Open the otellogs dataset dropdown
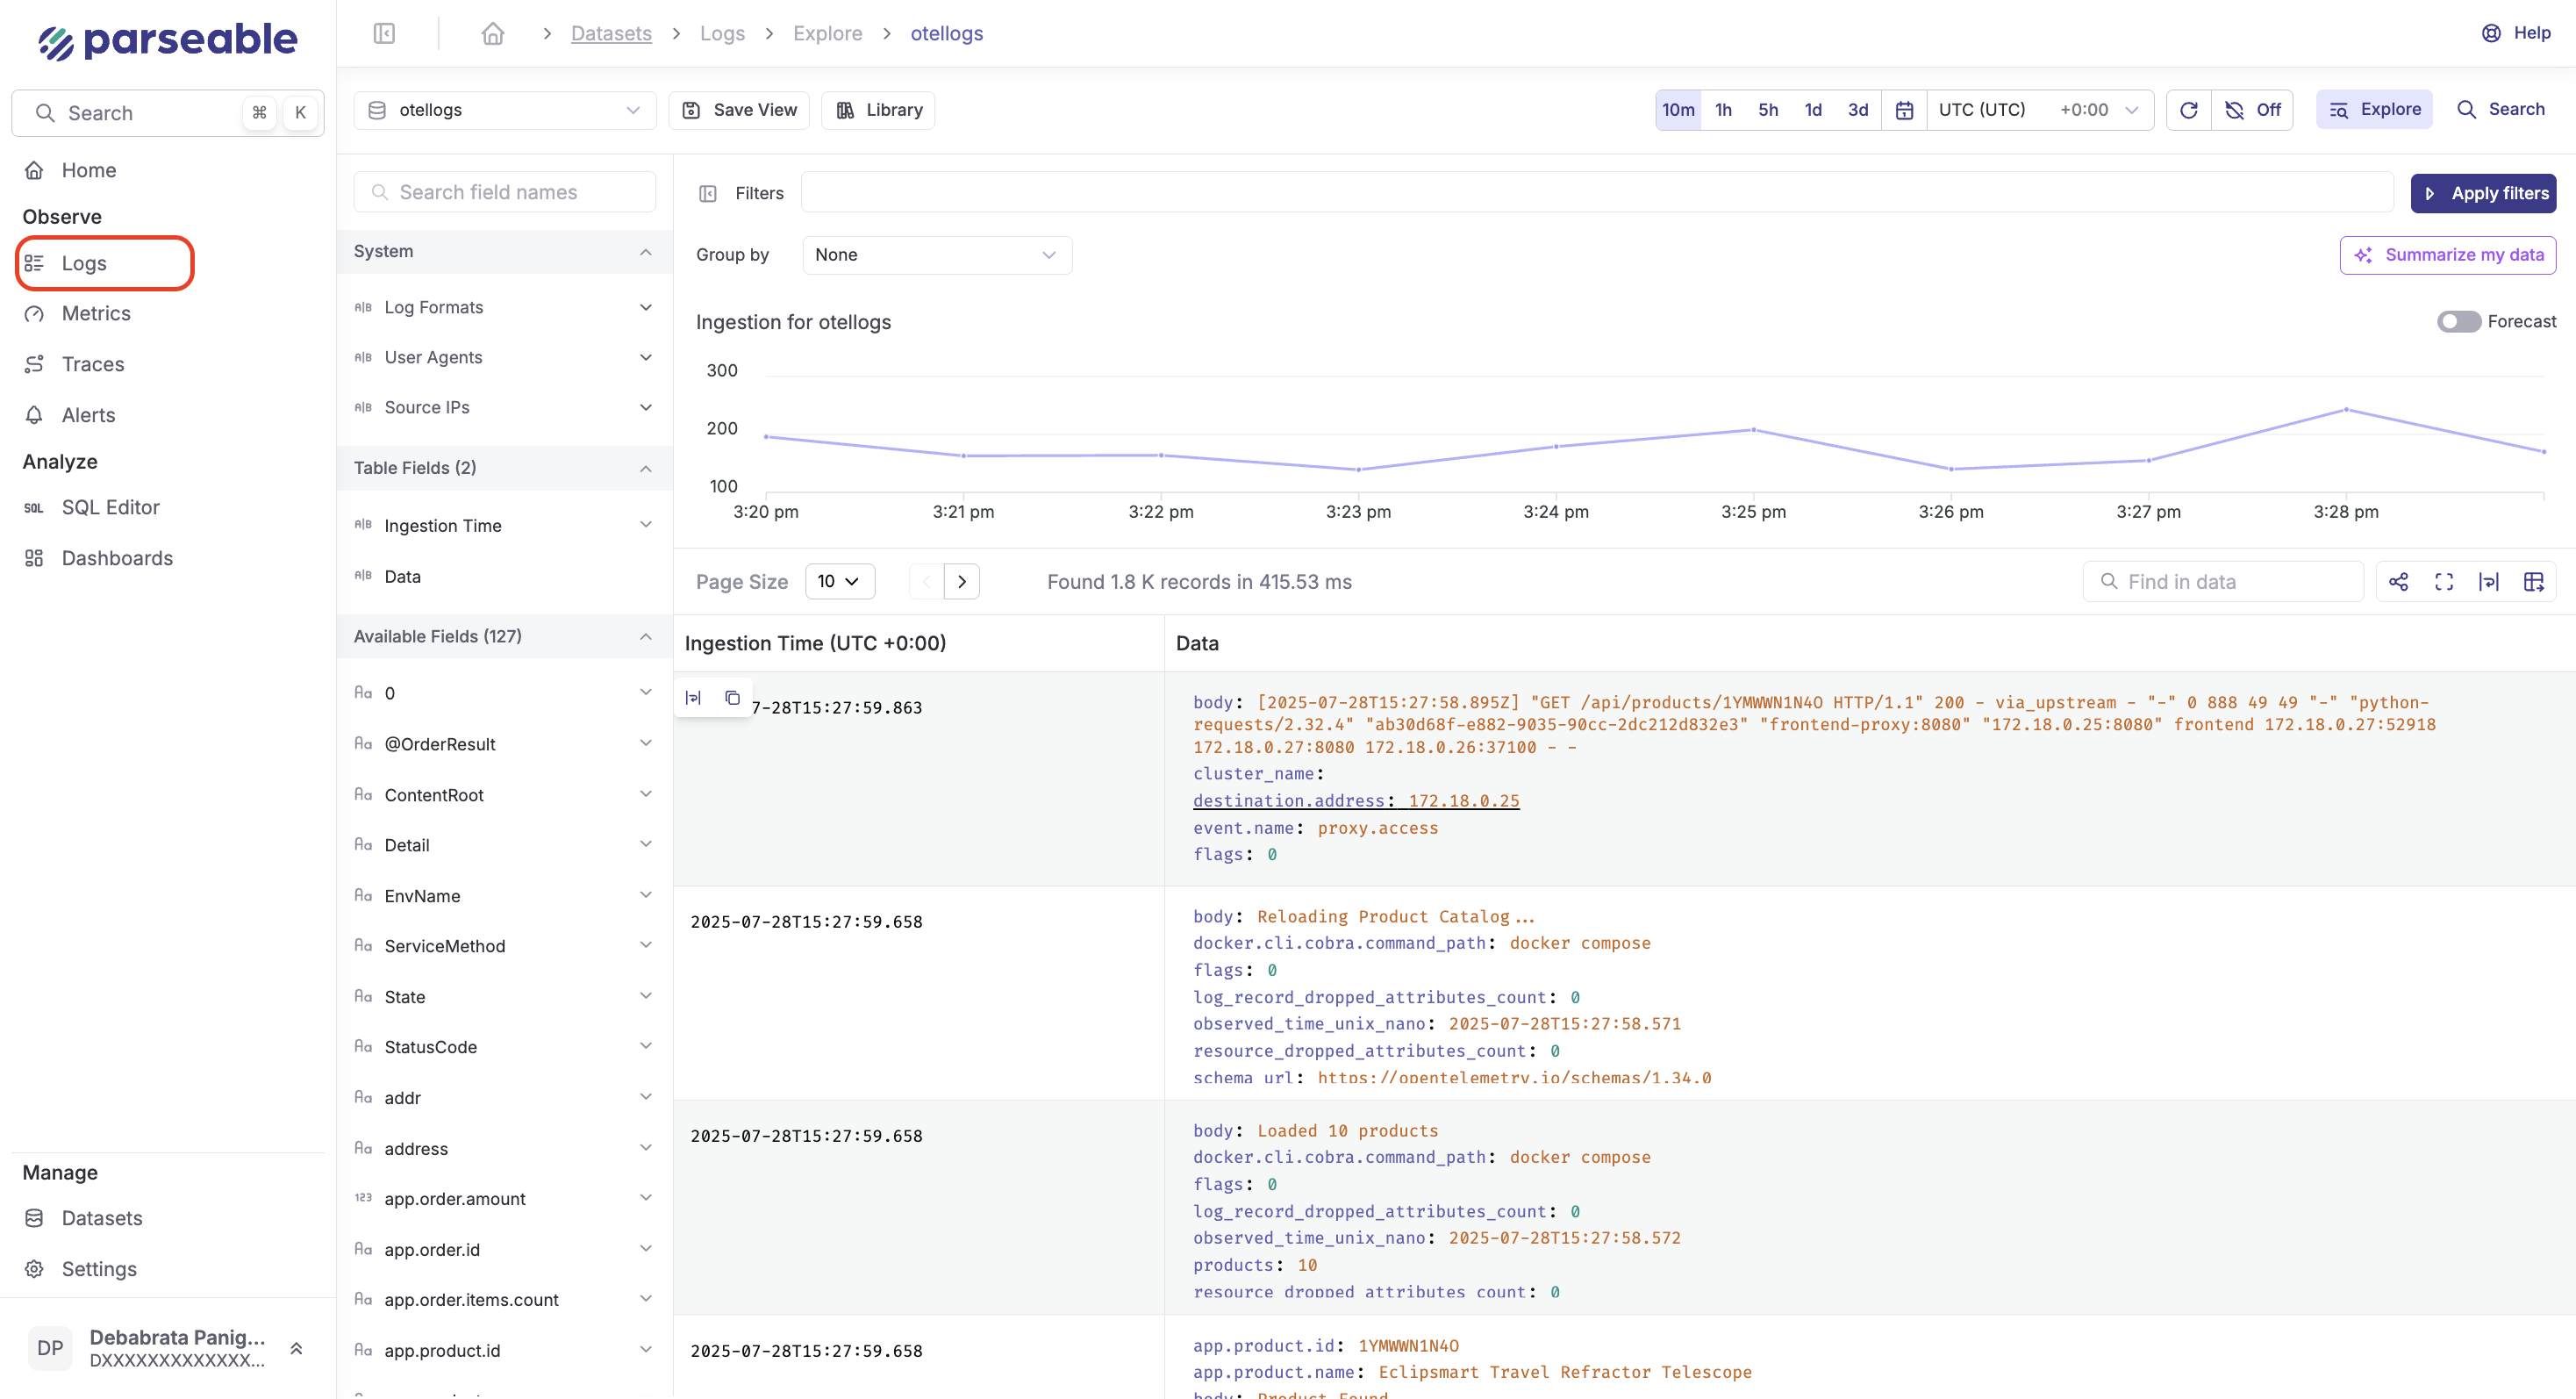The height and width of the screenshot is (1399, 2576). point(504,110)
